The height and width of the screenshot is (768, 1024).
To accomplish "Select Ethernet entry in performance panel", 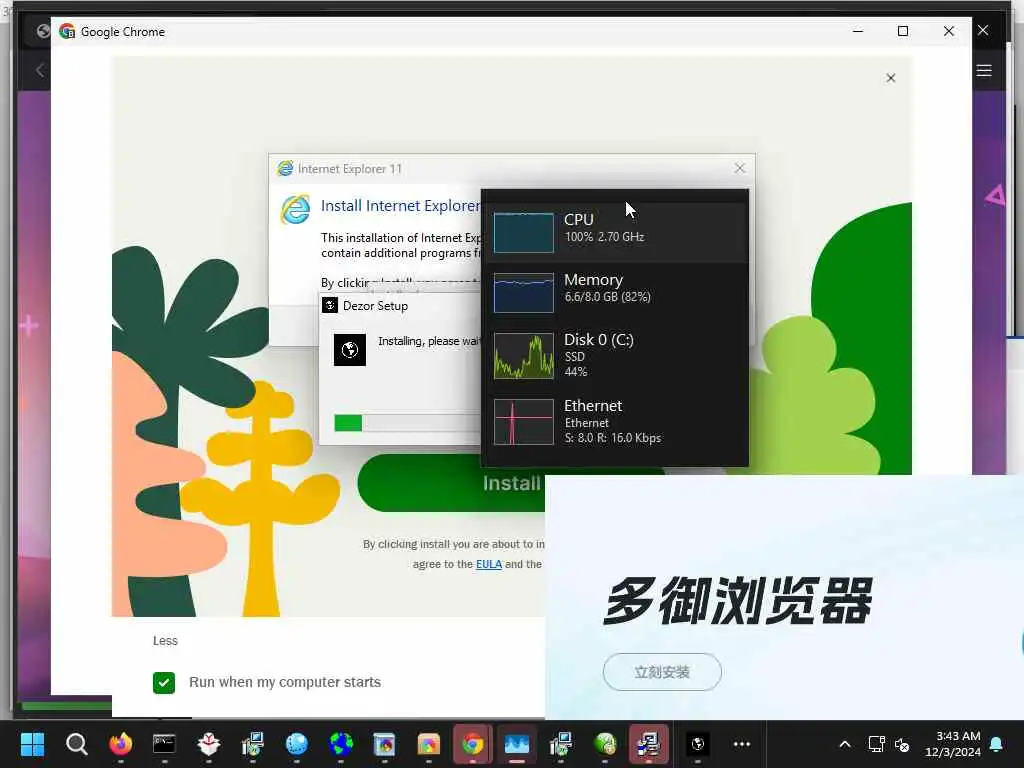I will click(x=615, y=422).
